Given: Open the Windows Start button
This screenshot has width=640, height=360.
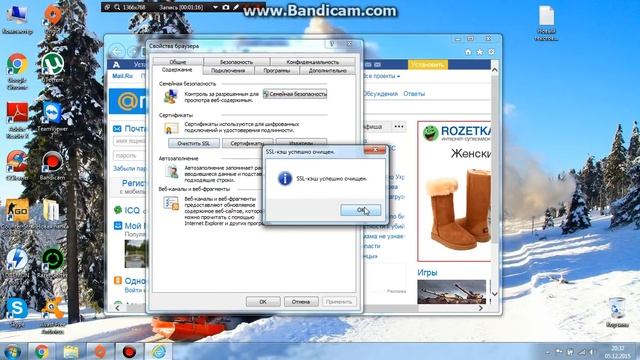Looking at the screenshot, I should coord(12,351).
